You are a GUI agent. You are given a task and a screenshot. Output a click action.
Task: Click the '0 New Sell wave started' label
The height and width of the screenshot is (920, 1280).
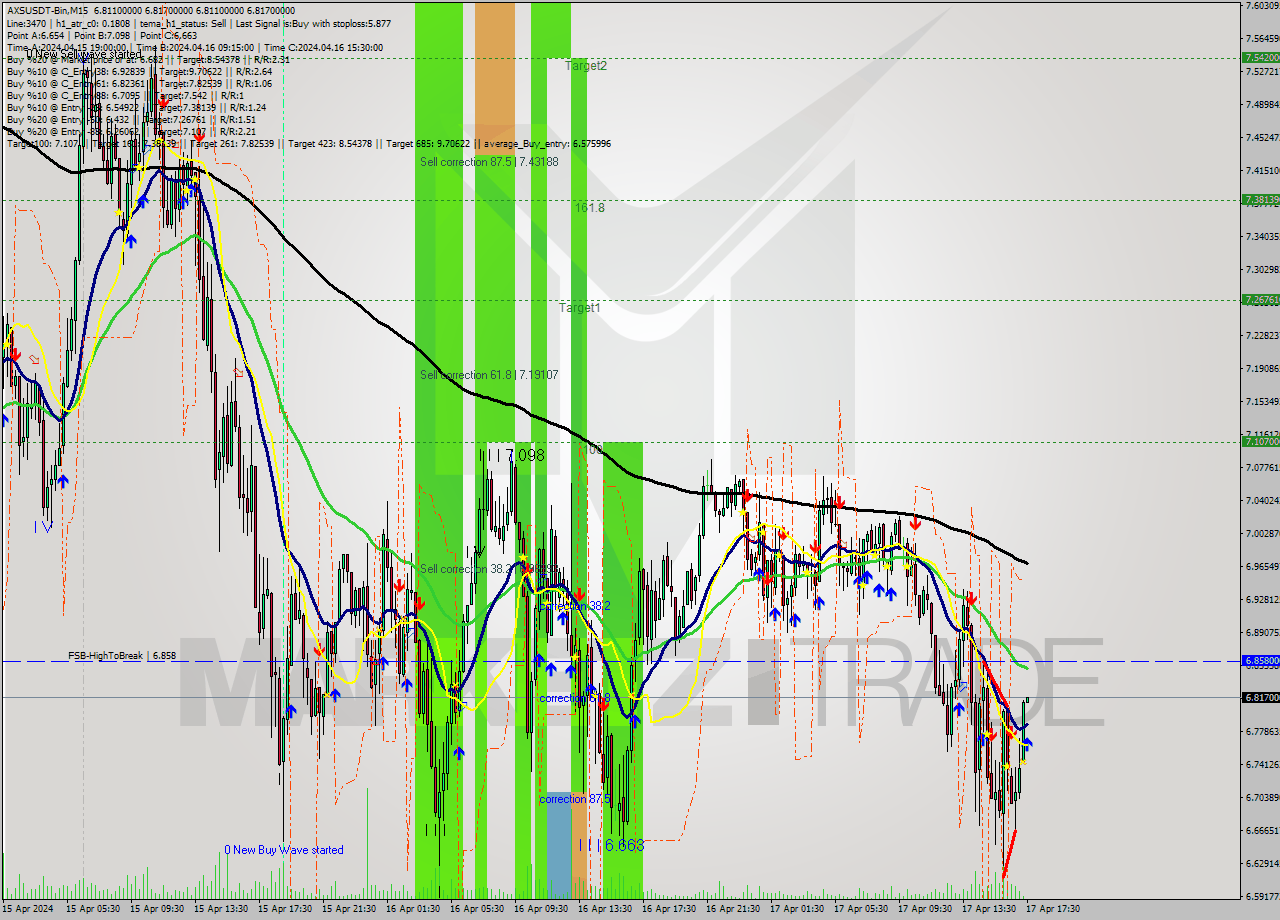pos(84,55)
